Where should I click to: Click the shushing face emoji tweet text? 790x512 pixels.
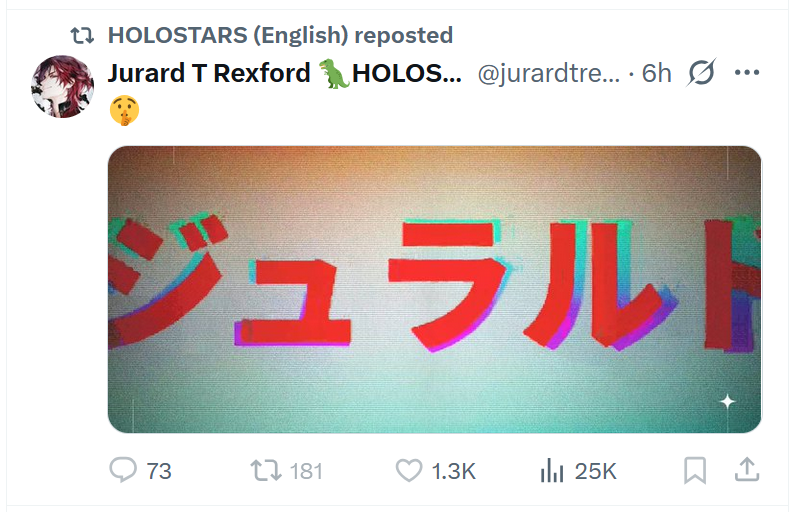click(x=123, y=110)
